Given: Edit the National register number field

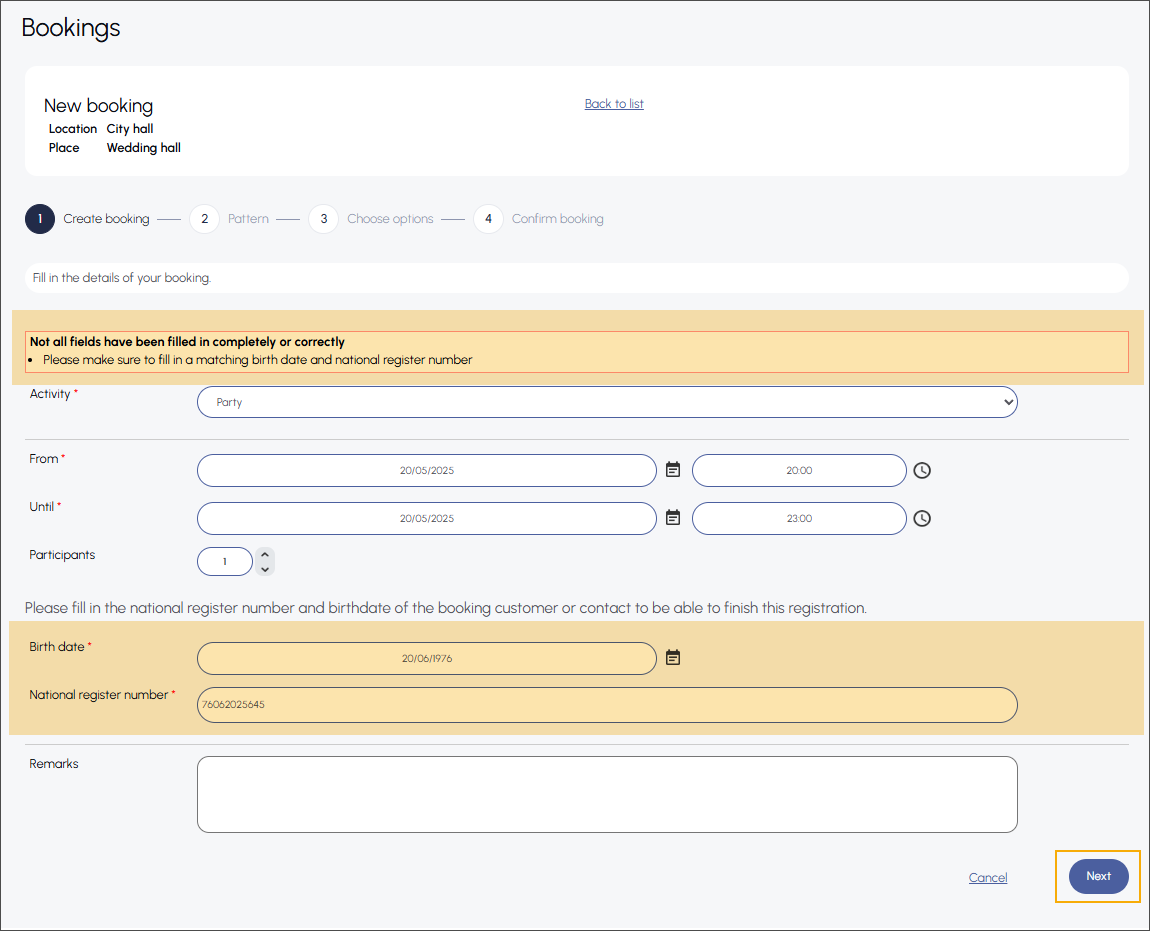Looking at the screenshot, I should pyautogui.click(x=607, y=704).
